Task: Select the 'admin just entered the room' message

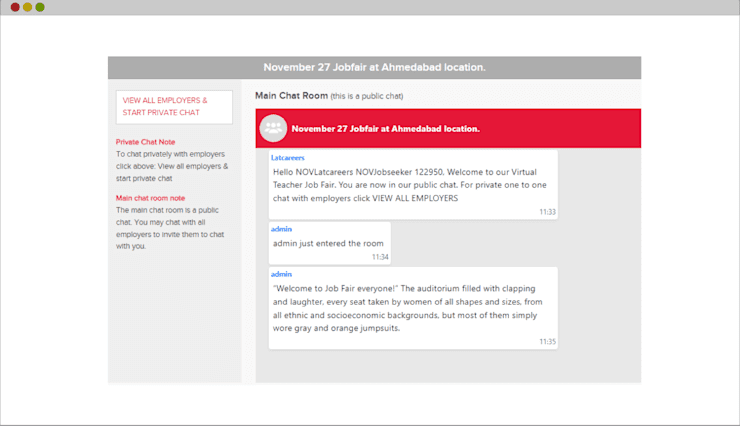Action: [x=329, y=243]
